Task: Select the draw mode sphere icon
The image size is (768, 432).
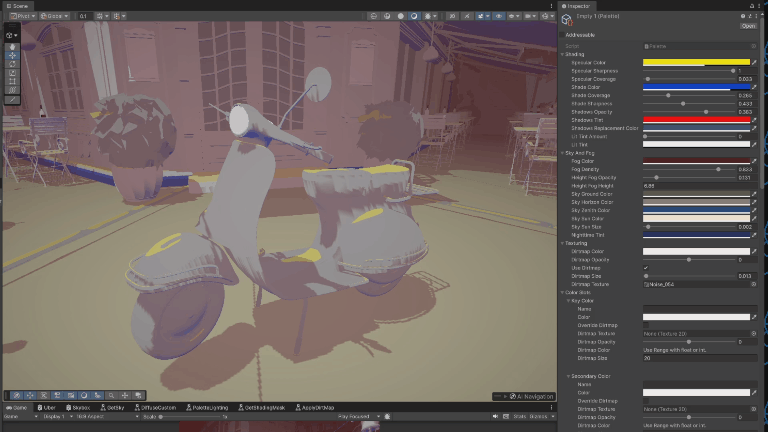Action: [x=401, y=16]
